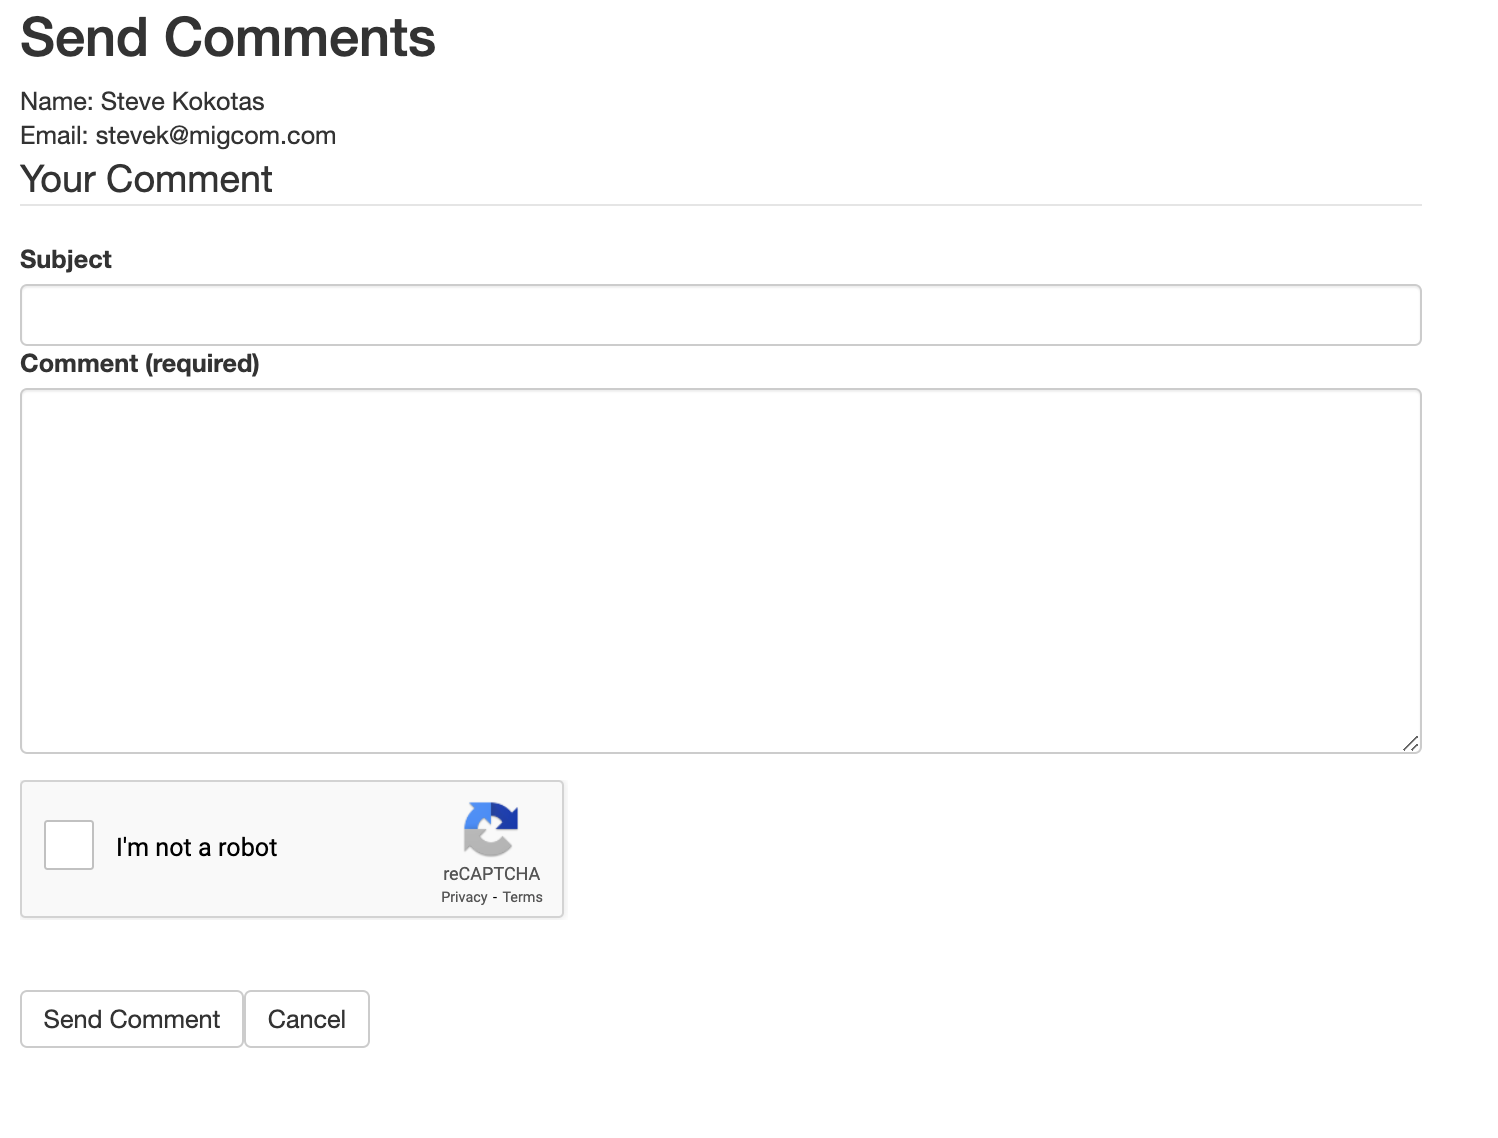The image size is (1498, 1138).
Task: Open the reCAPTCHA Terms link
Action: [522, 897]
